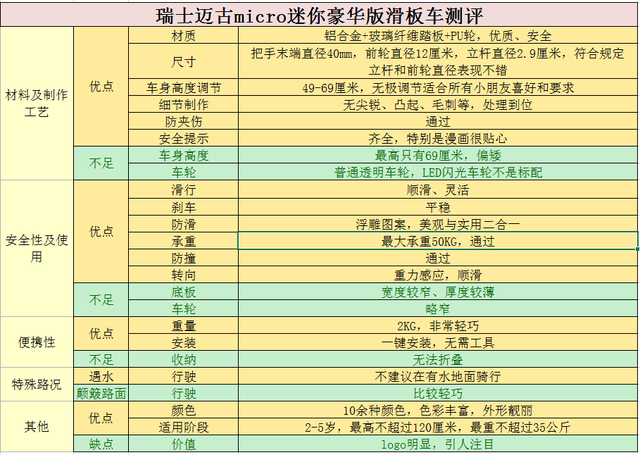Select the '细节制作' cell
The image size is (640, 455).
point(183,104)
